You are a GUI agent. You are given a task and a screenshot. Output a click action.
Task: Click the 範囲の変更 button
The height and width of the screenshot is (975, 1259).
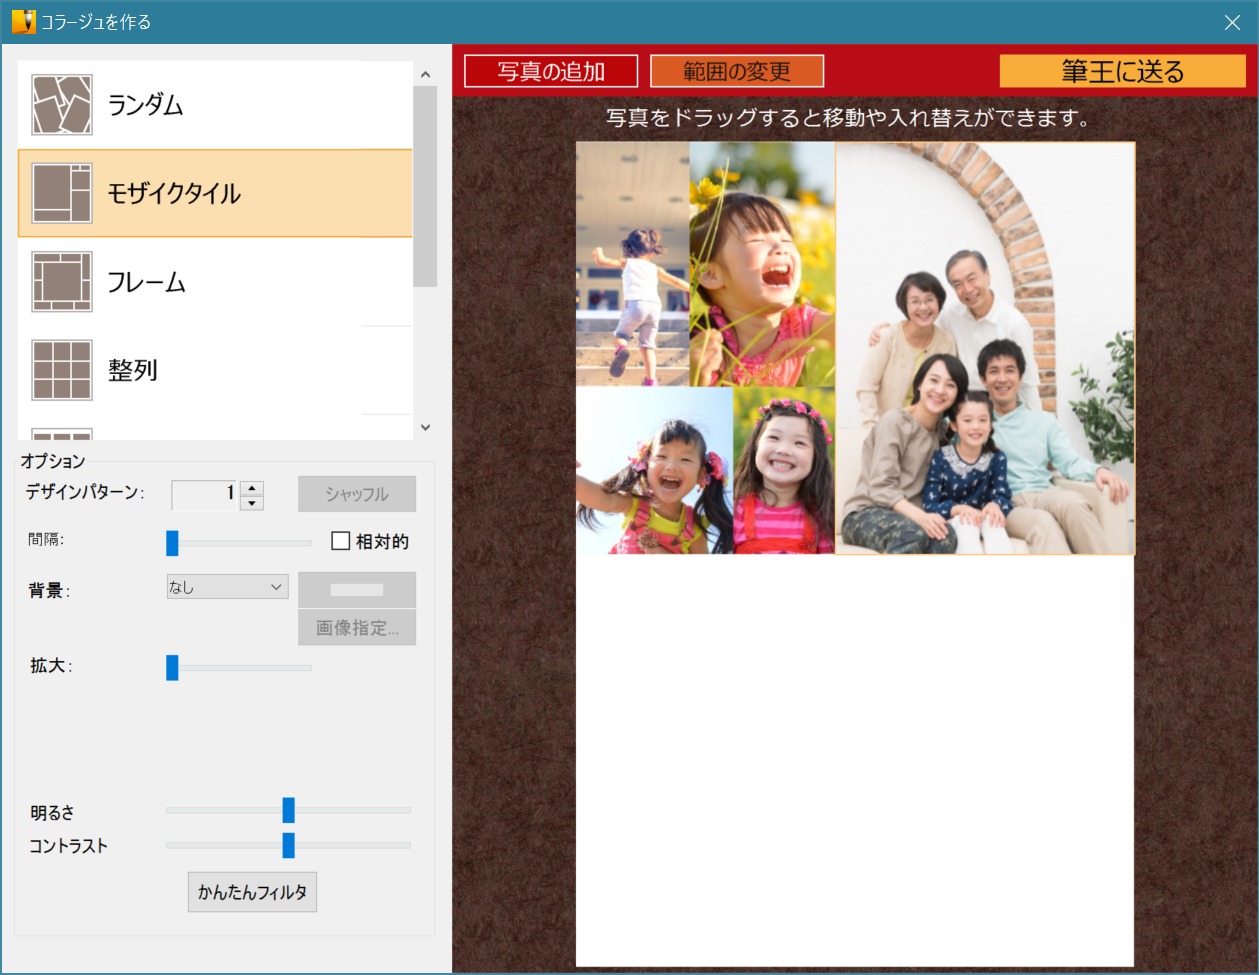pos(737,71)
